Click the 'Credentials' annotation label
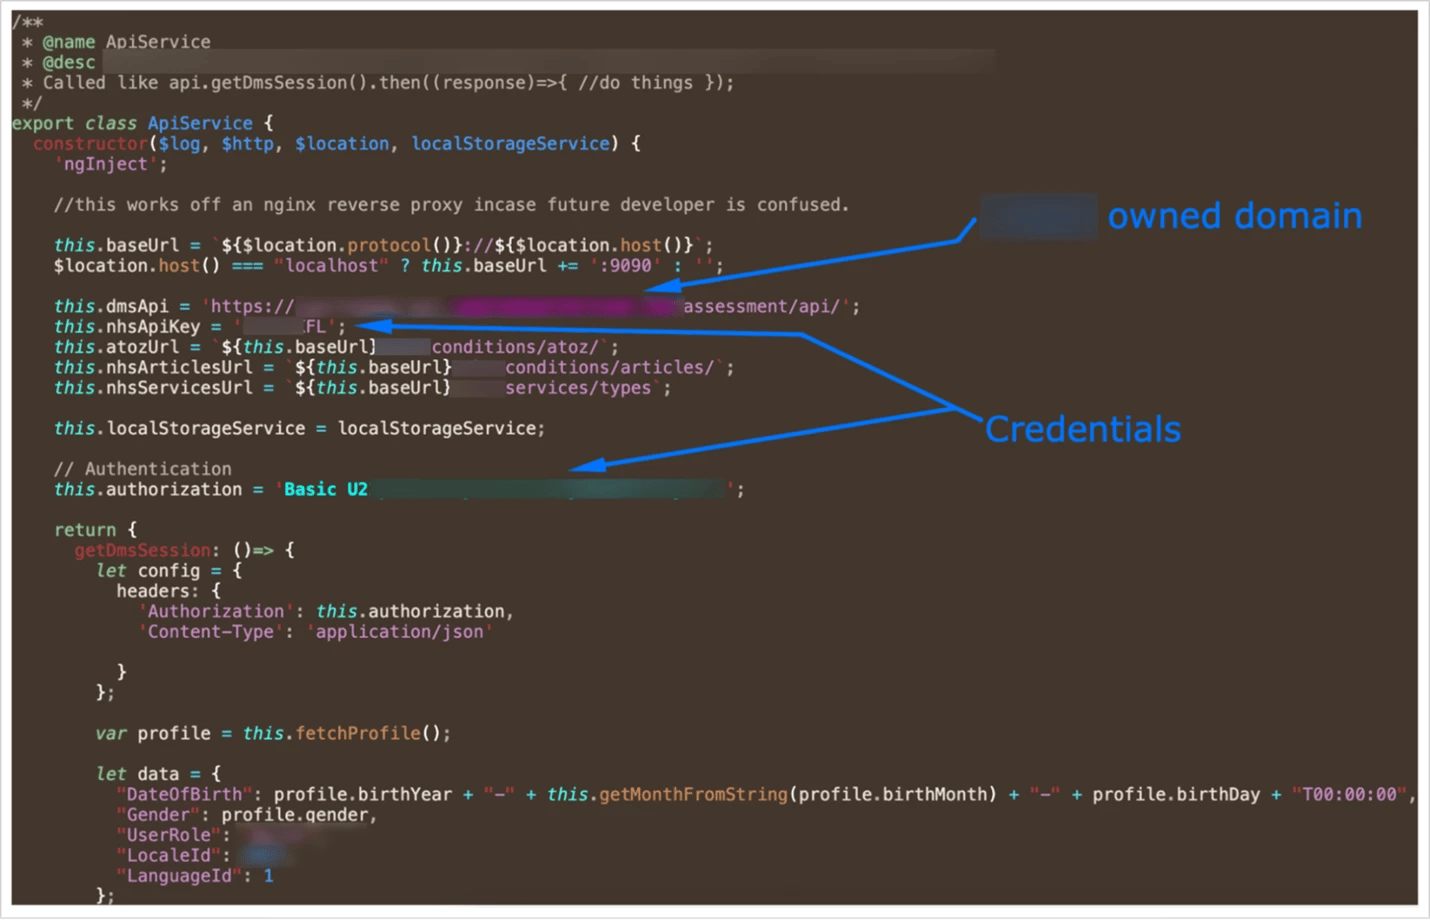1430x920 pixels. point(1083,428)
